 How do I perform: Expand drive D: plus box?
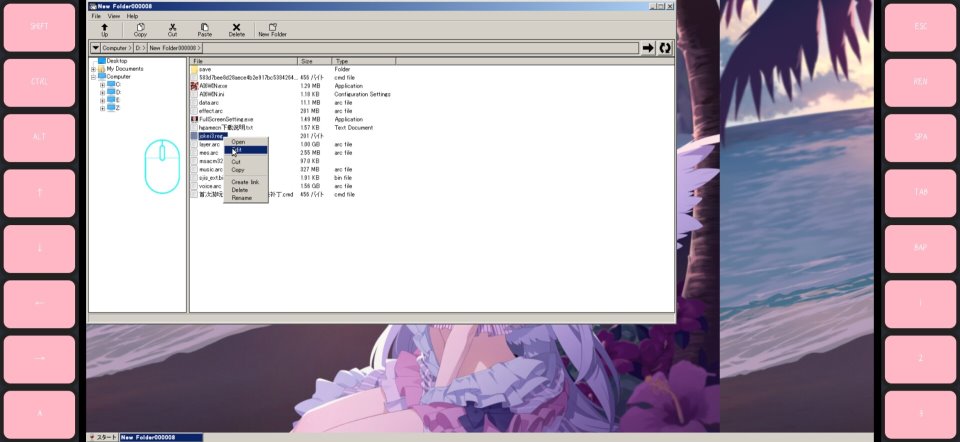[102, 93]
